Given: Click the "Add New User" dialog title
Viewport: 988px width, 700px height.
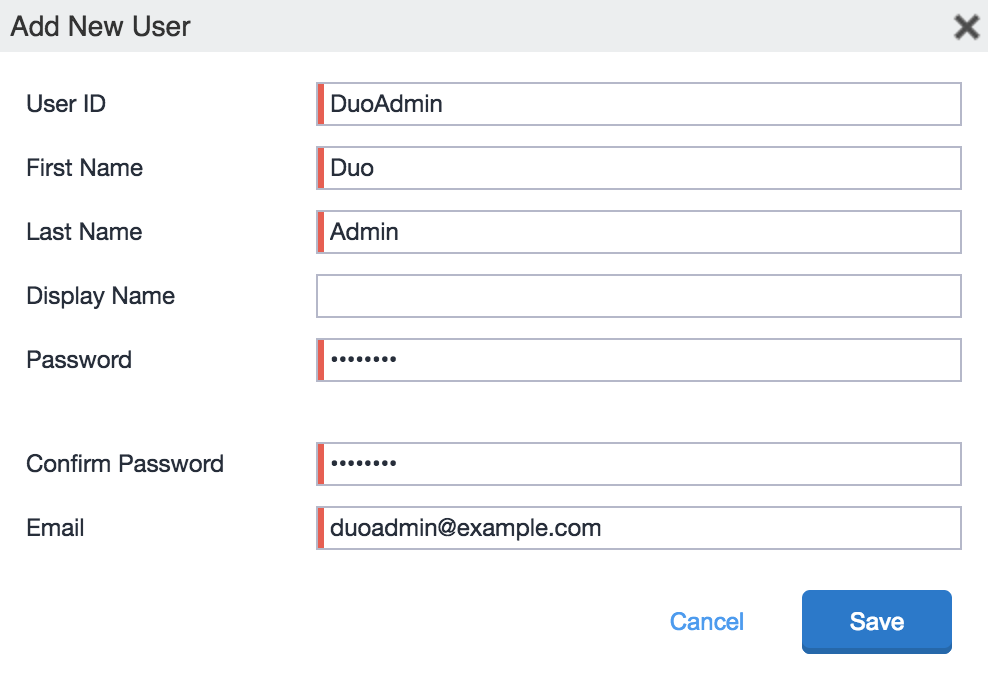Looking at the screenshot, I should pyautogui.click(x=100, y=26).
